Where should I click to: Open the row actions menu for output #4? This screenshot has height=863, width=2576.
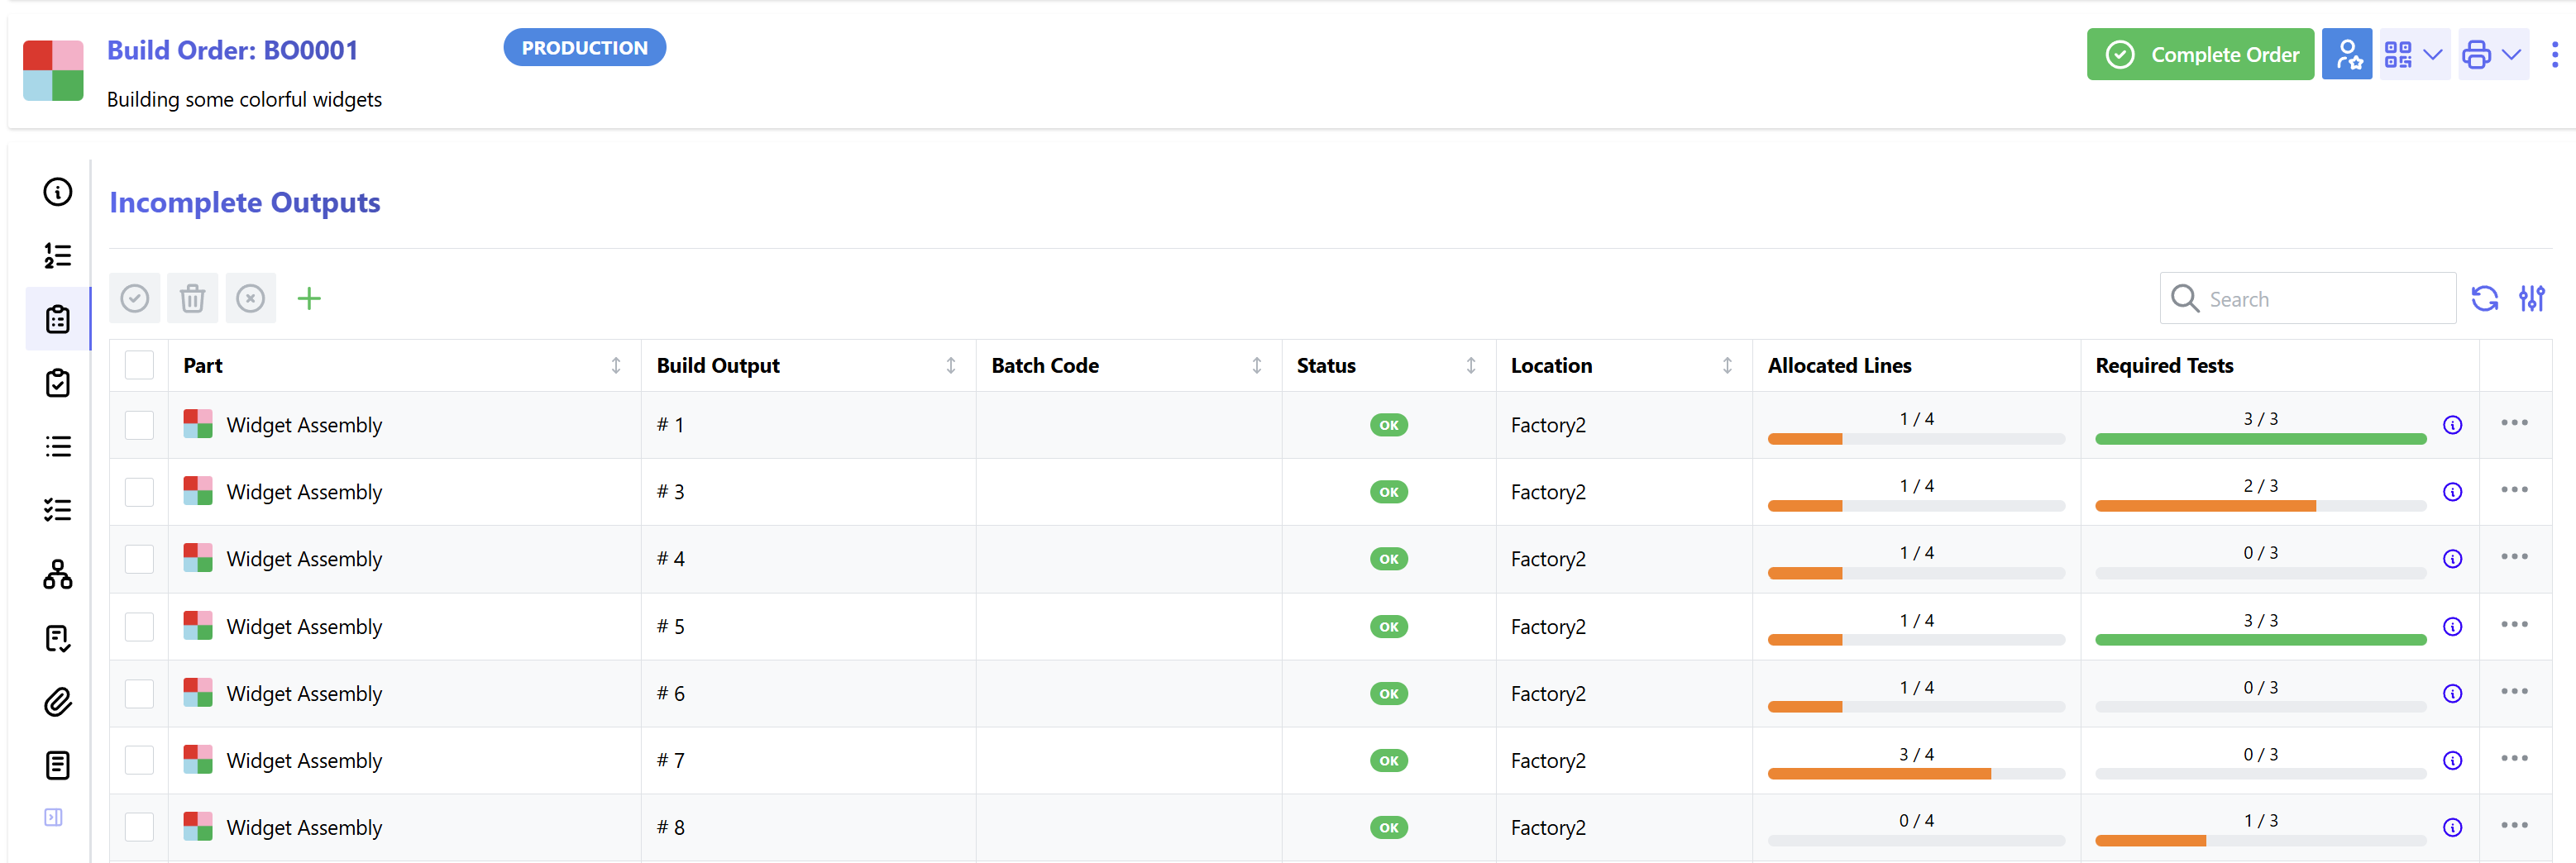click(x=2514, y=557)
